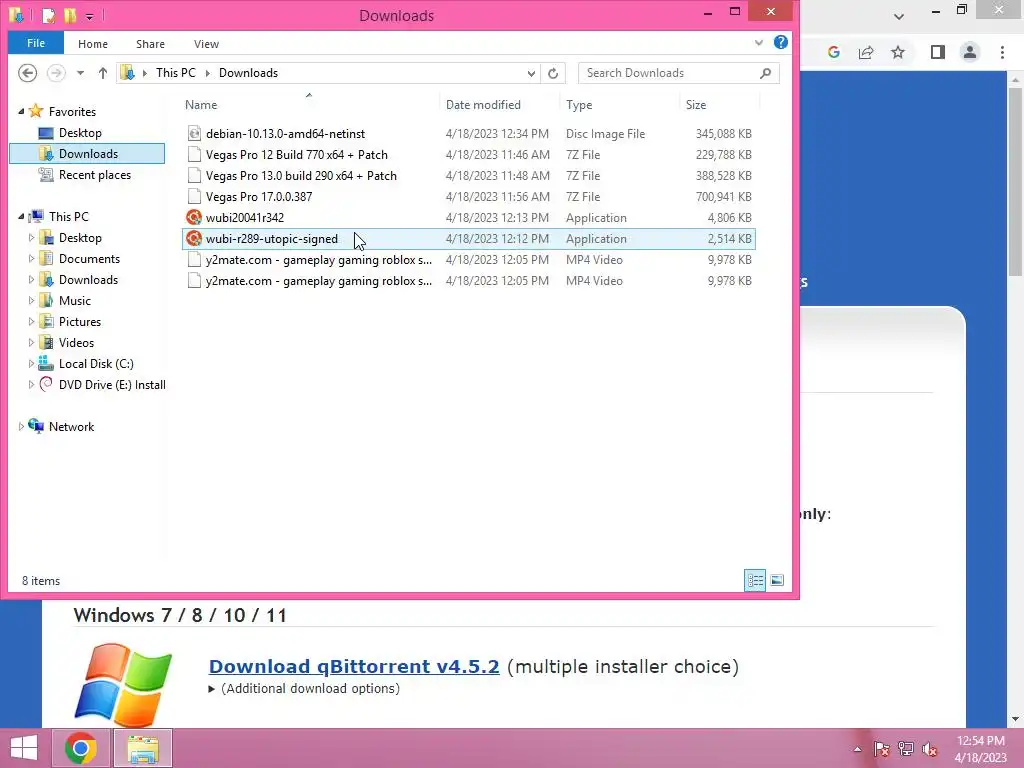The height and width of the screenshot is (768, 1024).
Task: Click the New folder icon in quick access toolbar
Action: tap(70, 15)
